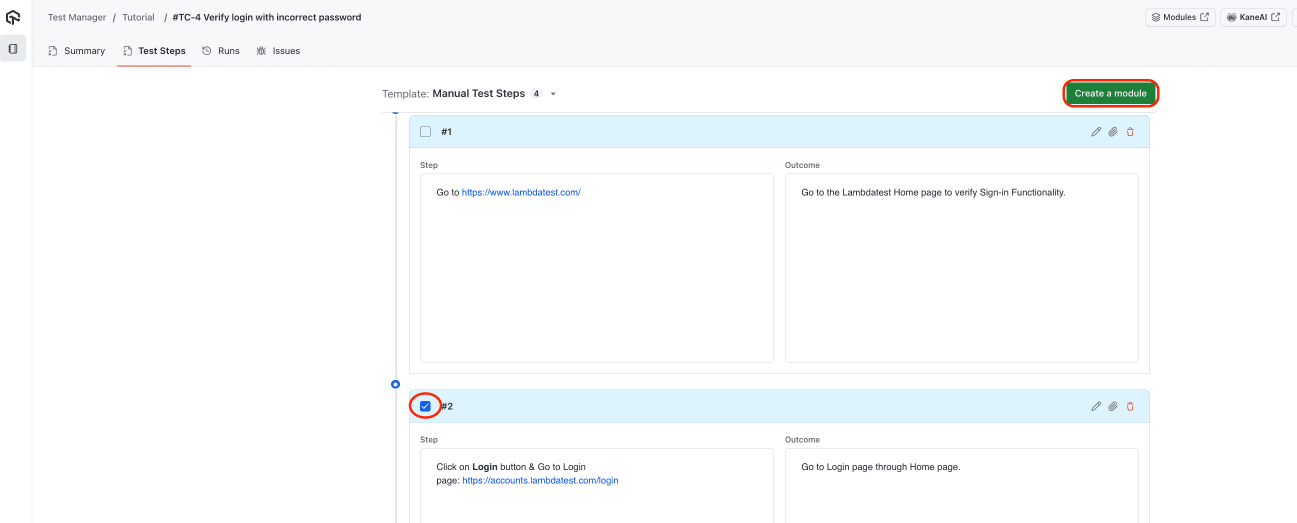Click the LambdaTest logo icon
This screenshot has height=523, width=1297.
click(13, 17)
